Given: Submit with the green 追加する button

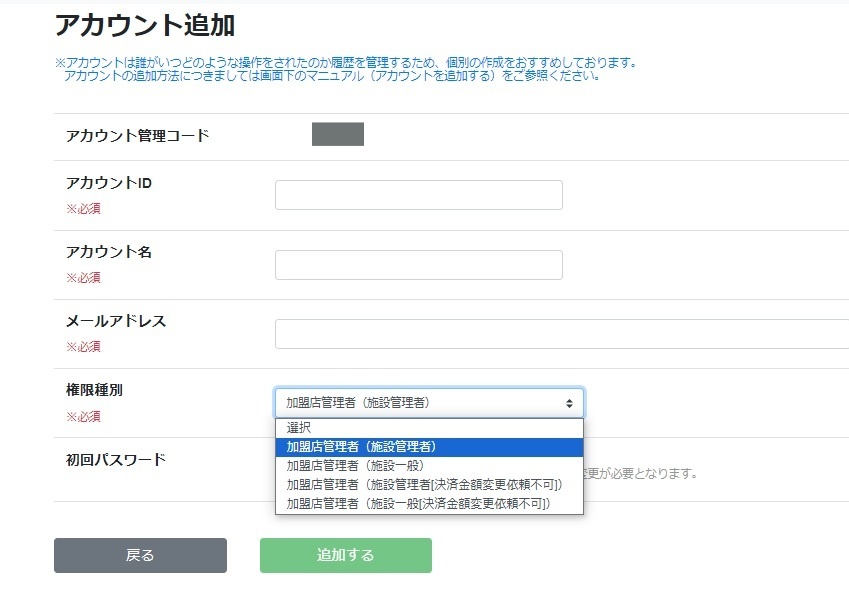Looking at the screenshot, I should tap(345, 555).
